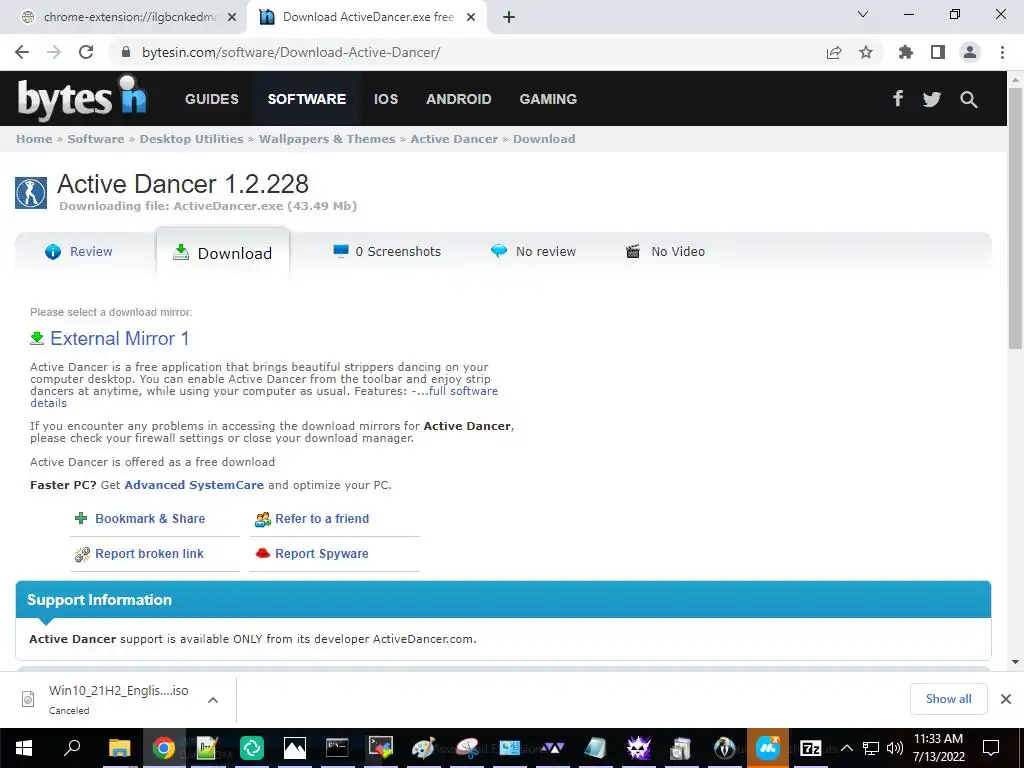Viewport: 1024px width, 768px height.
Task: Open Windows Start menu
Action: [24, 748]
